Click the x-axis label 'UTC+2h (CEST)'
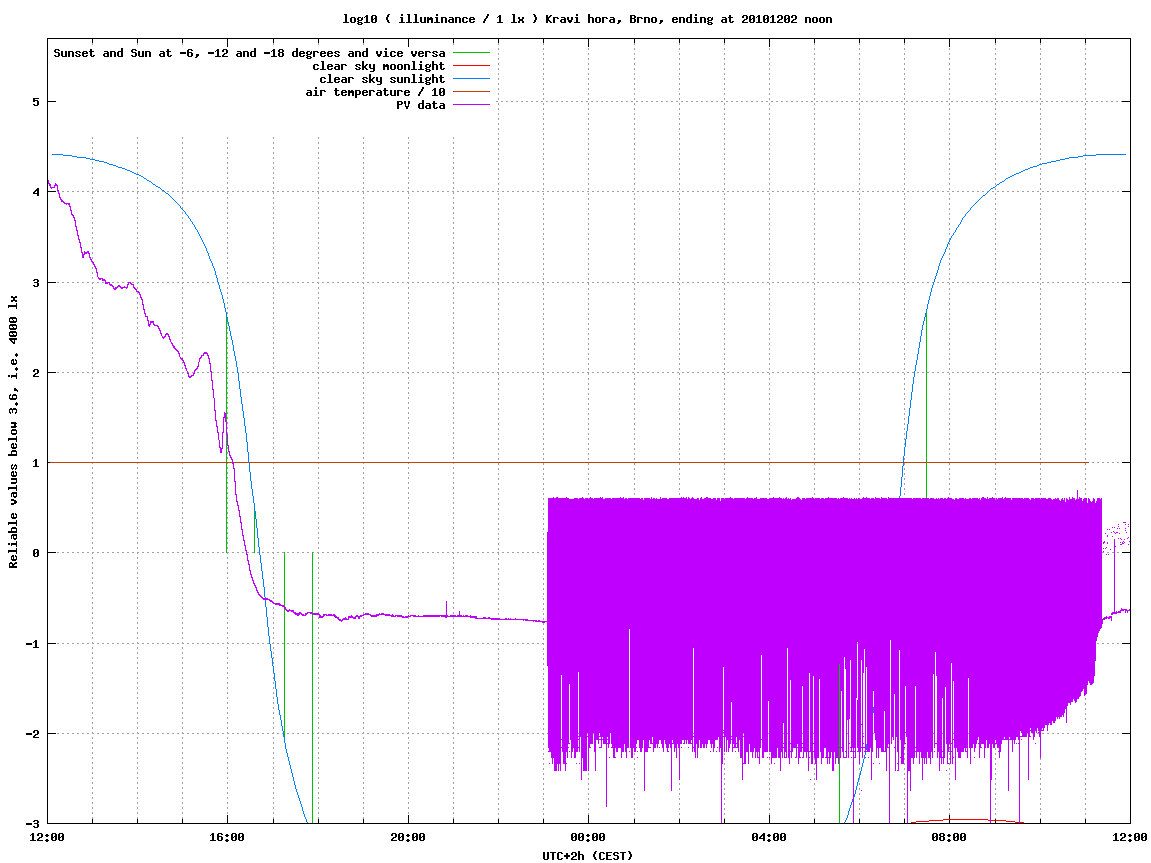The image size is (1151, 863). coord(587,856)
